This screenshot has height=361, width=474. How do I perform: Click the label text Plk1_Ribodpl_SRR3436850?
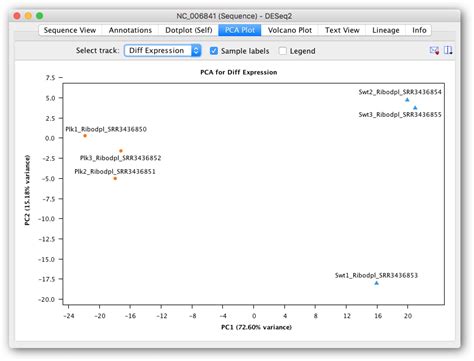pyautogui.click(x=106, y=129)
